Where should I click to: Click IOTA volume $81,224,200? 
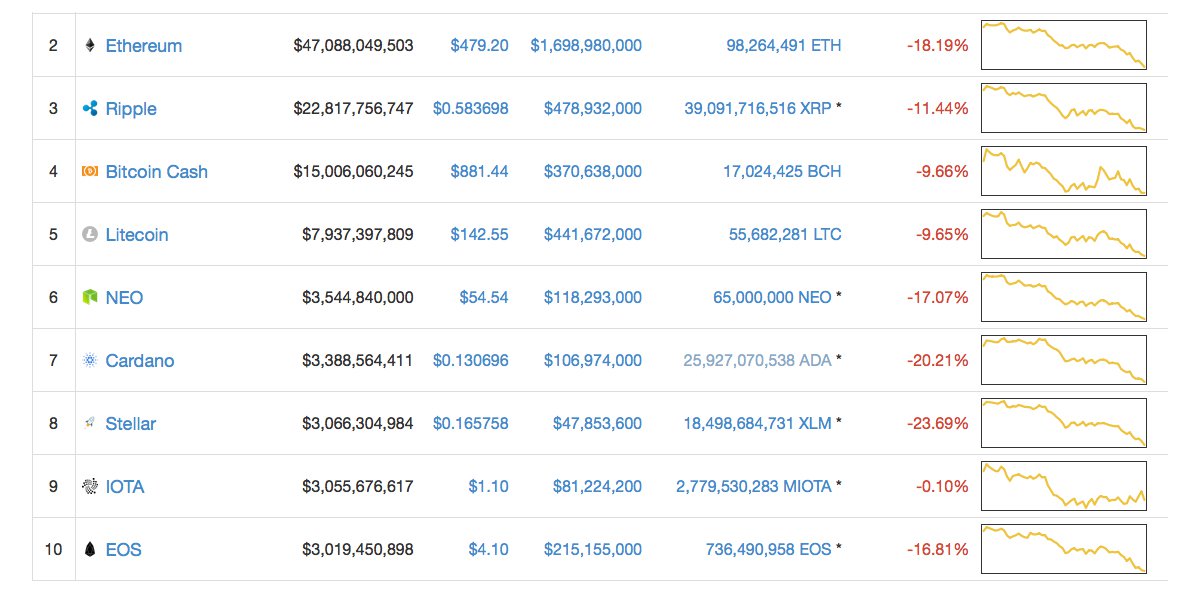point(598,486)
